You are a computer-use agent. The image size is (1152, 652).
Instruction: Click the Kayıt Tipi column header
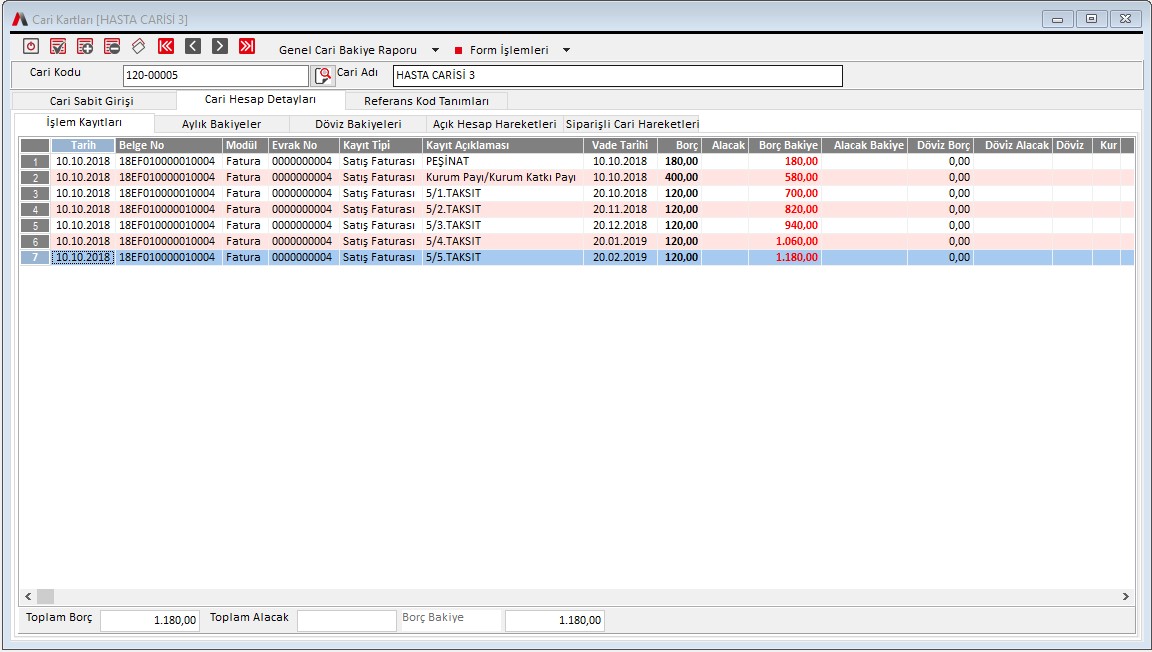(380, 146)
